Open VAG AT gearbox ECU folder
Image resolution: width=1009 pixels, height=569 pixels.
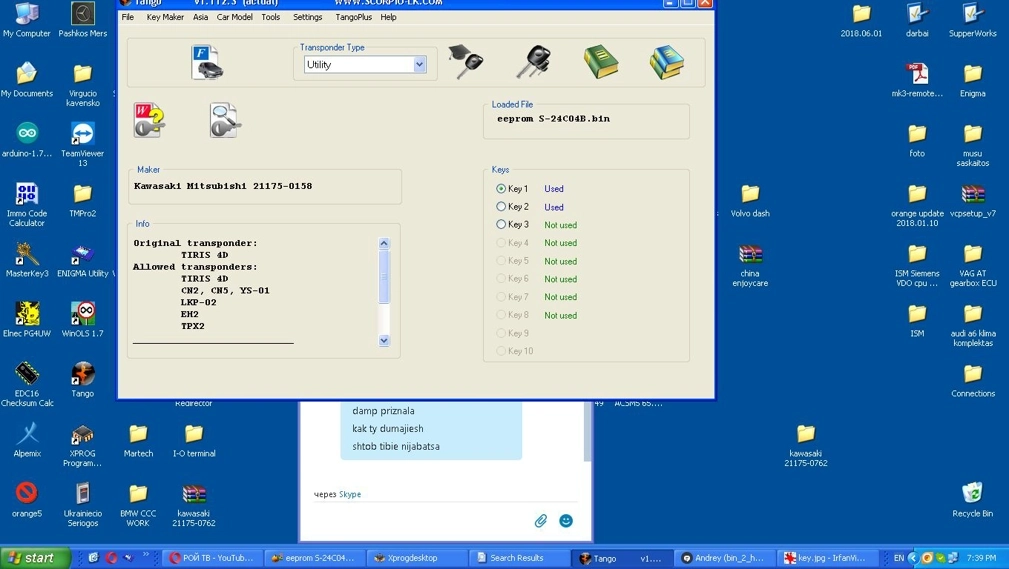[972, 265]
